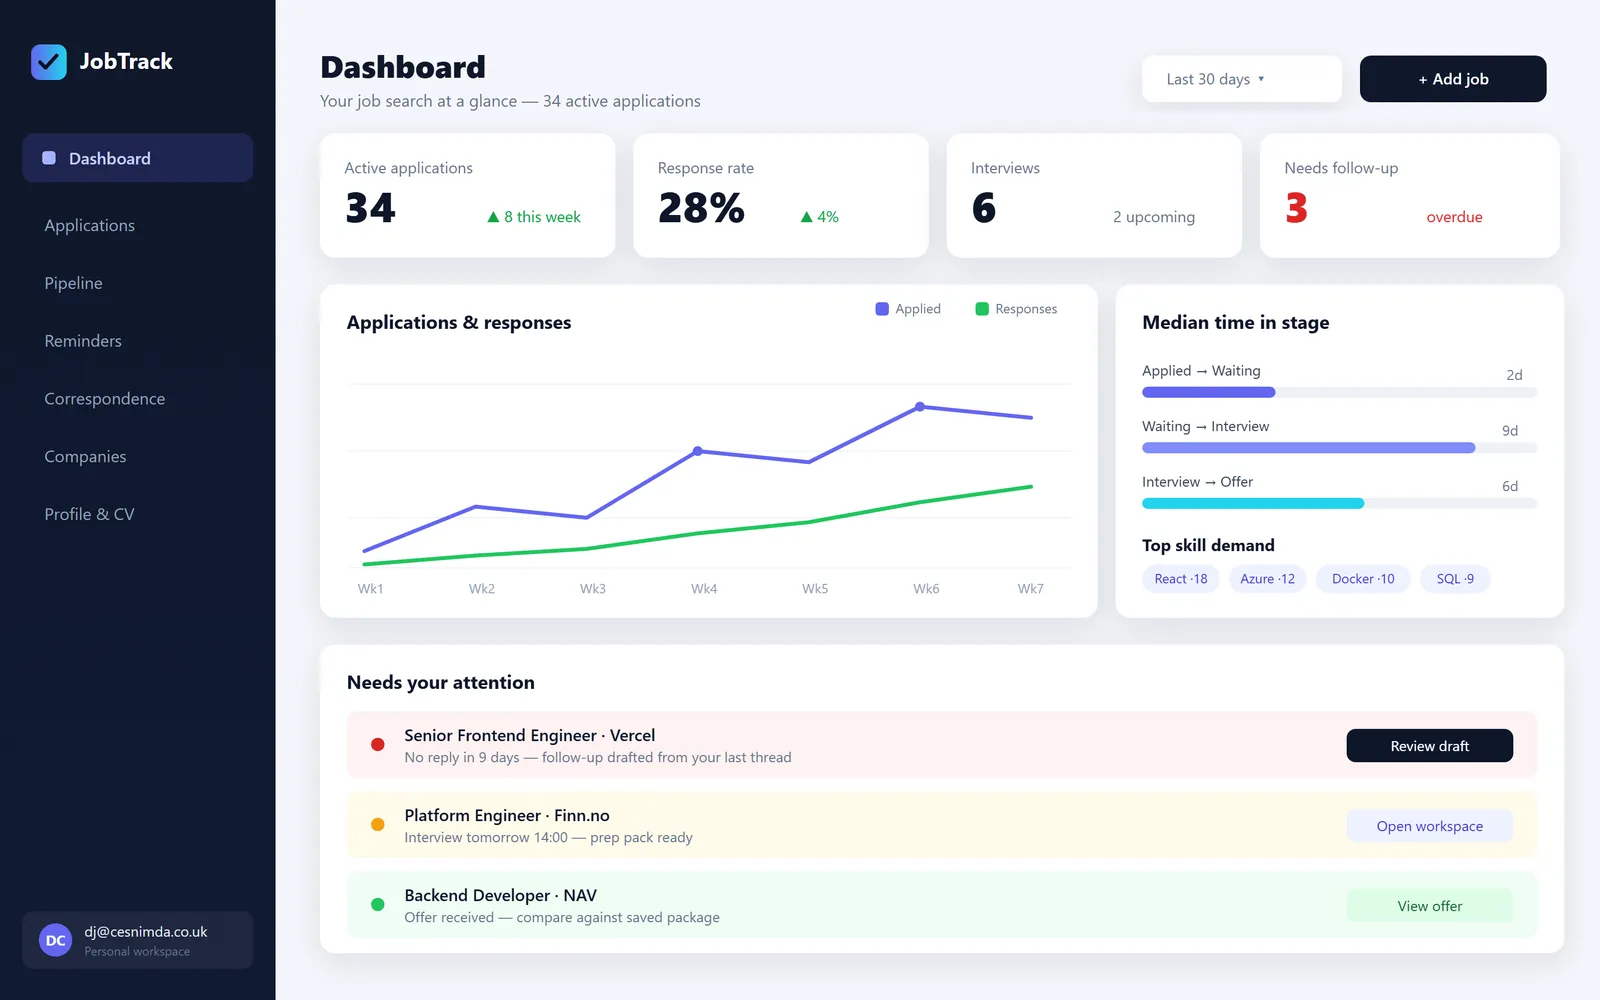
Task: Click the green up arrow next to 4%
Action: pyautogui.click(x=806, y=217)
